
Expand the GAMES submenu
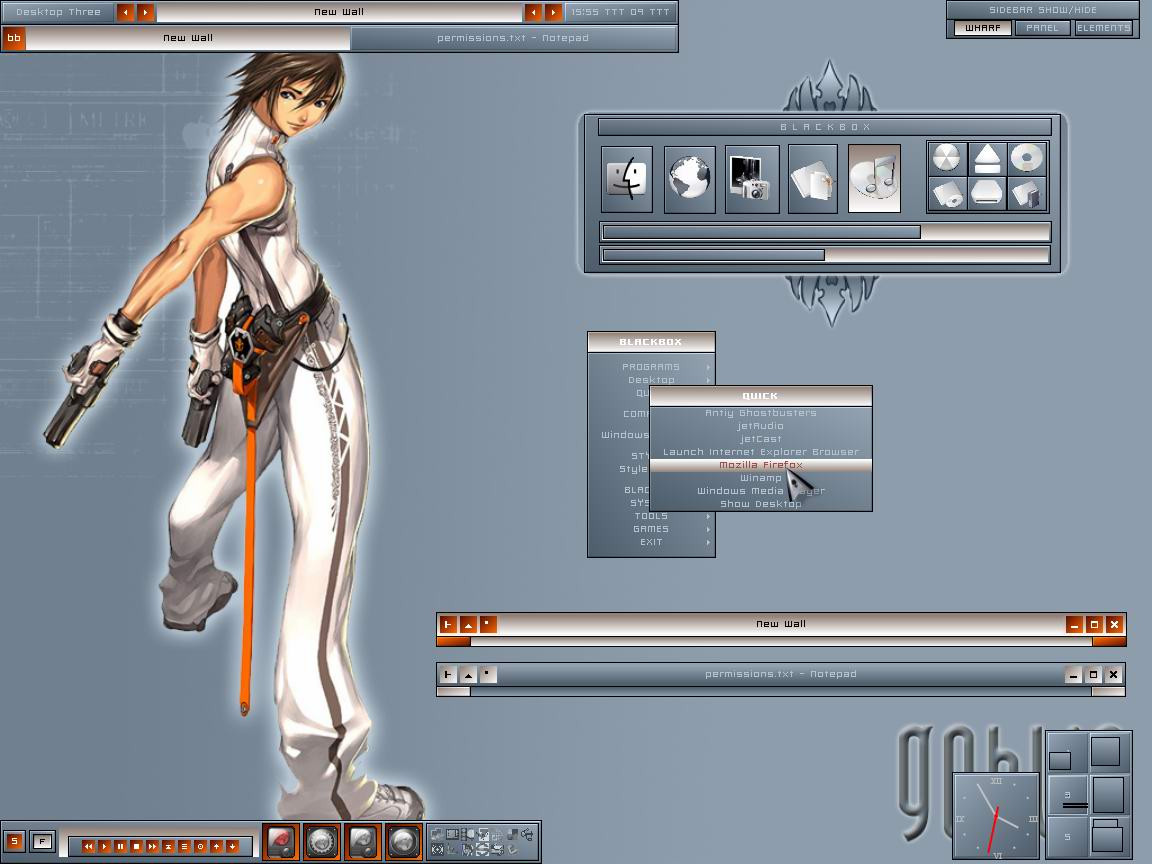coord(651,529)
